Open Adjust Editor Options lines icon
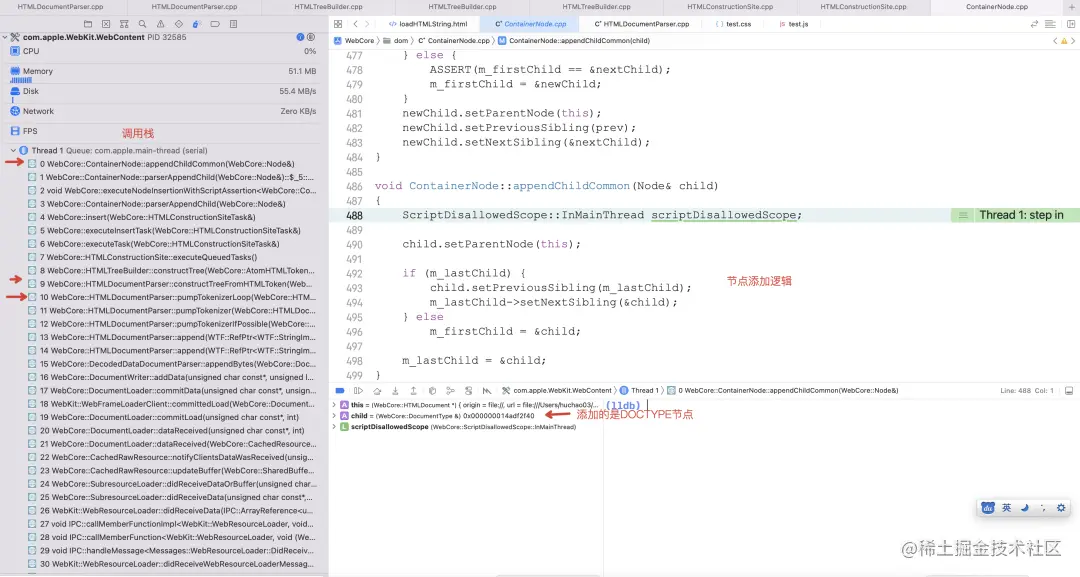The height and width of the screenshot is (577, 1080). coord(1050,24)
